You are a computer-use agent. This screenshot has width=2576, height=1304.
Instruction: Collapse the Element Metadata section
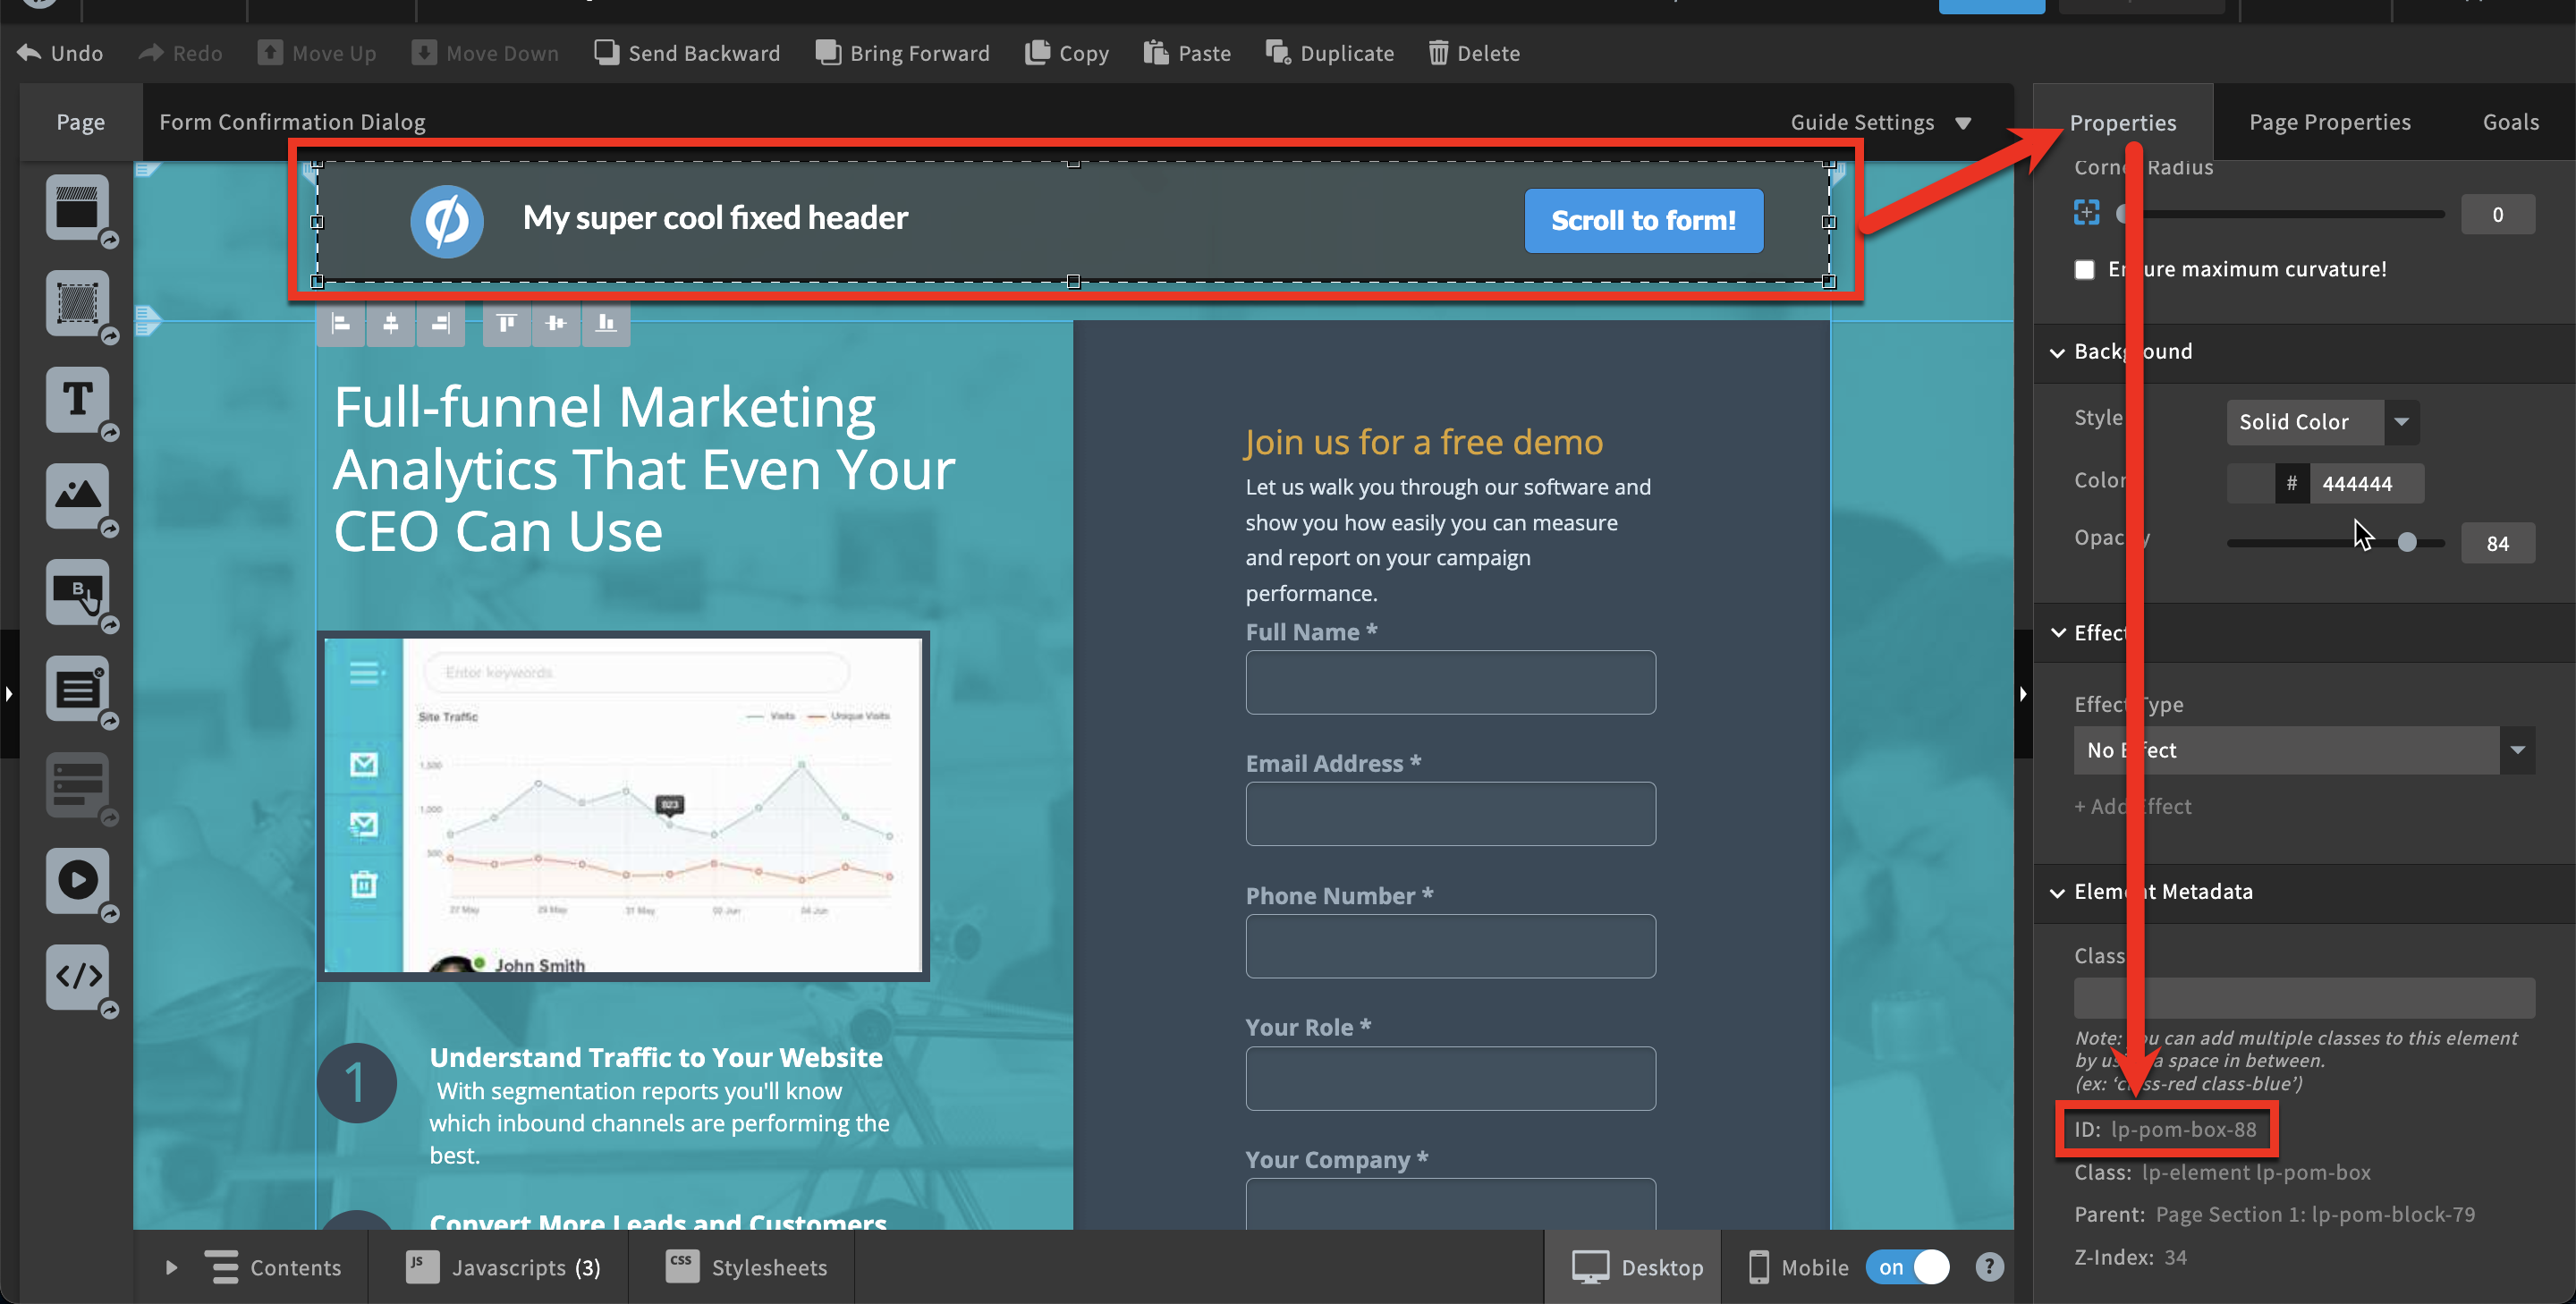[x=2057, y=892]
